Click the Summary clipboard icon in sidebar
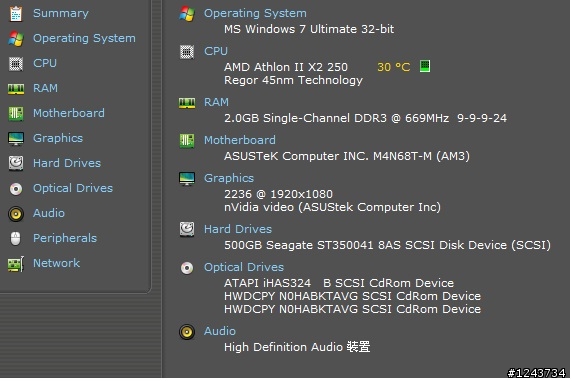Screen dimensions: 572x381 pos(16,14)
